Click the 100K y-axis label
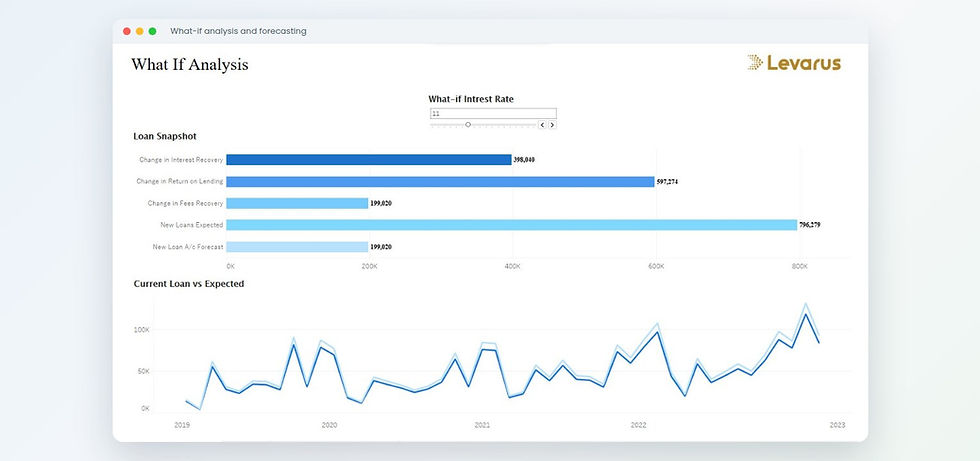980x461 pixels. click(142, 330)
